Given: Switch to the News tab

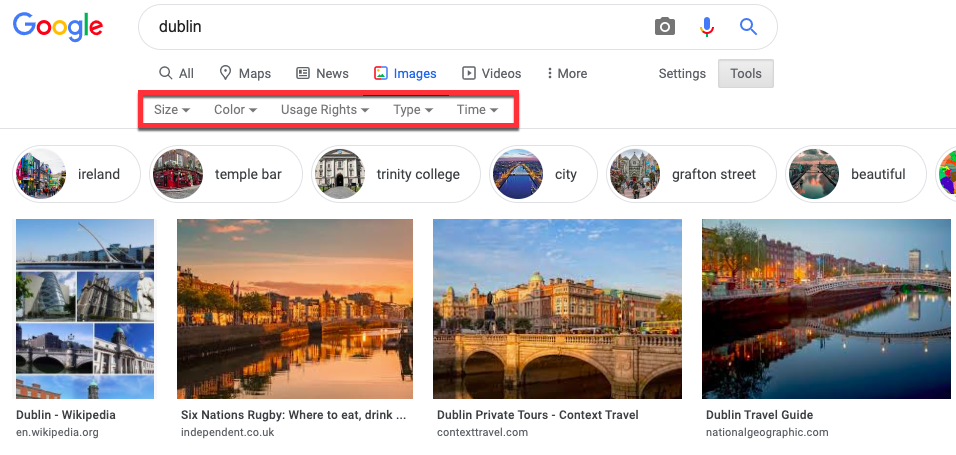Looking at the screenshot, I should tap(323, 74).
